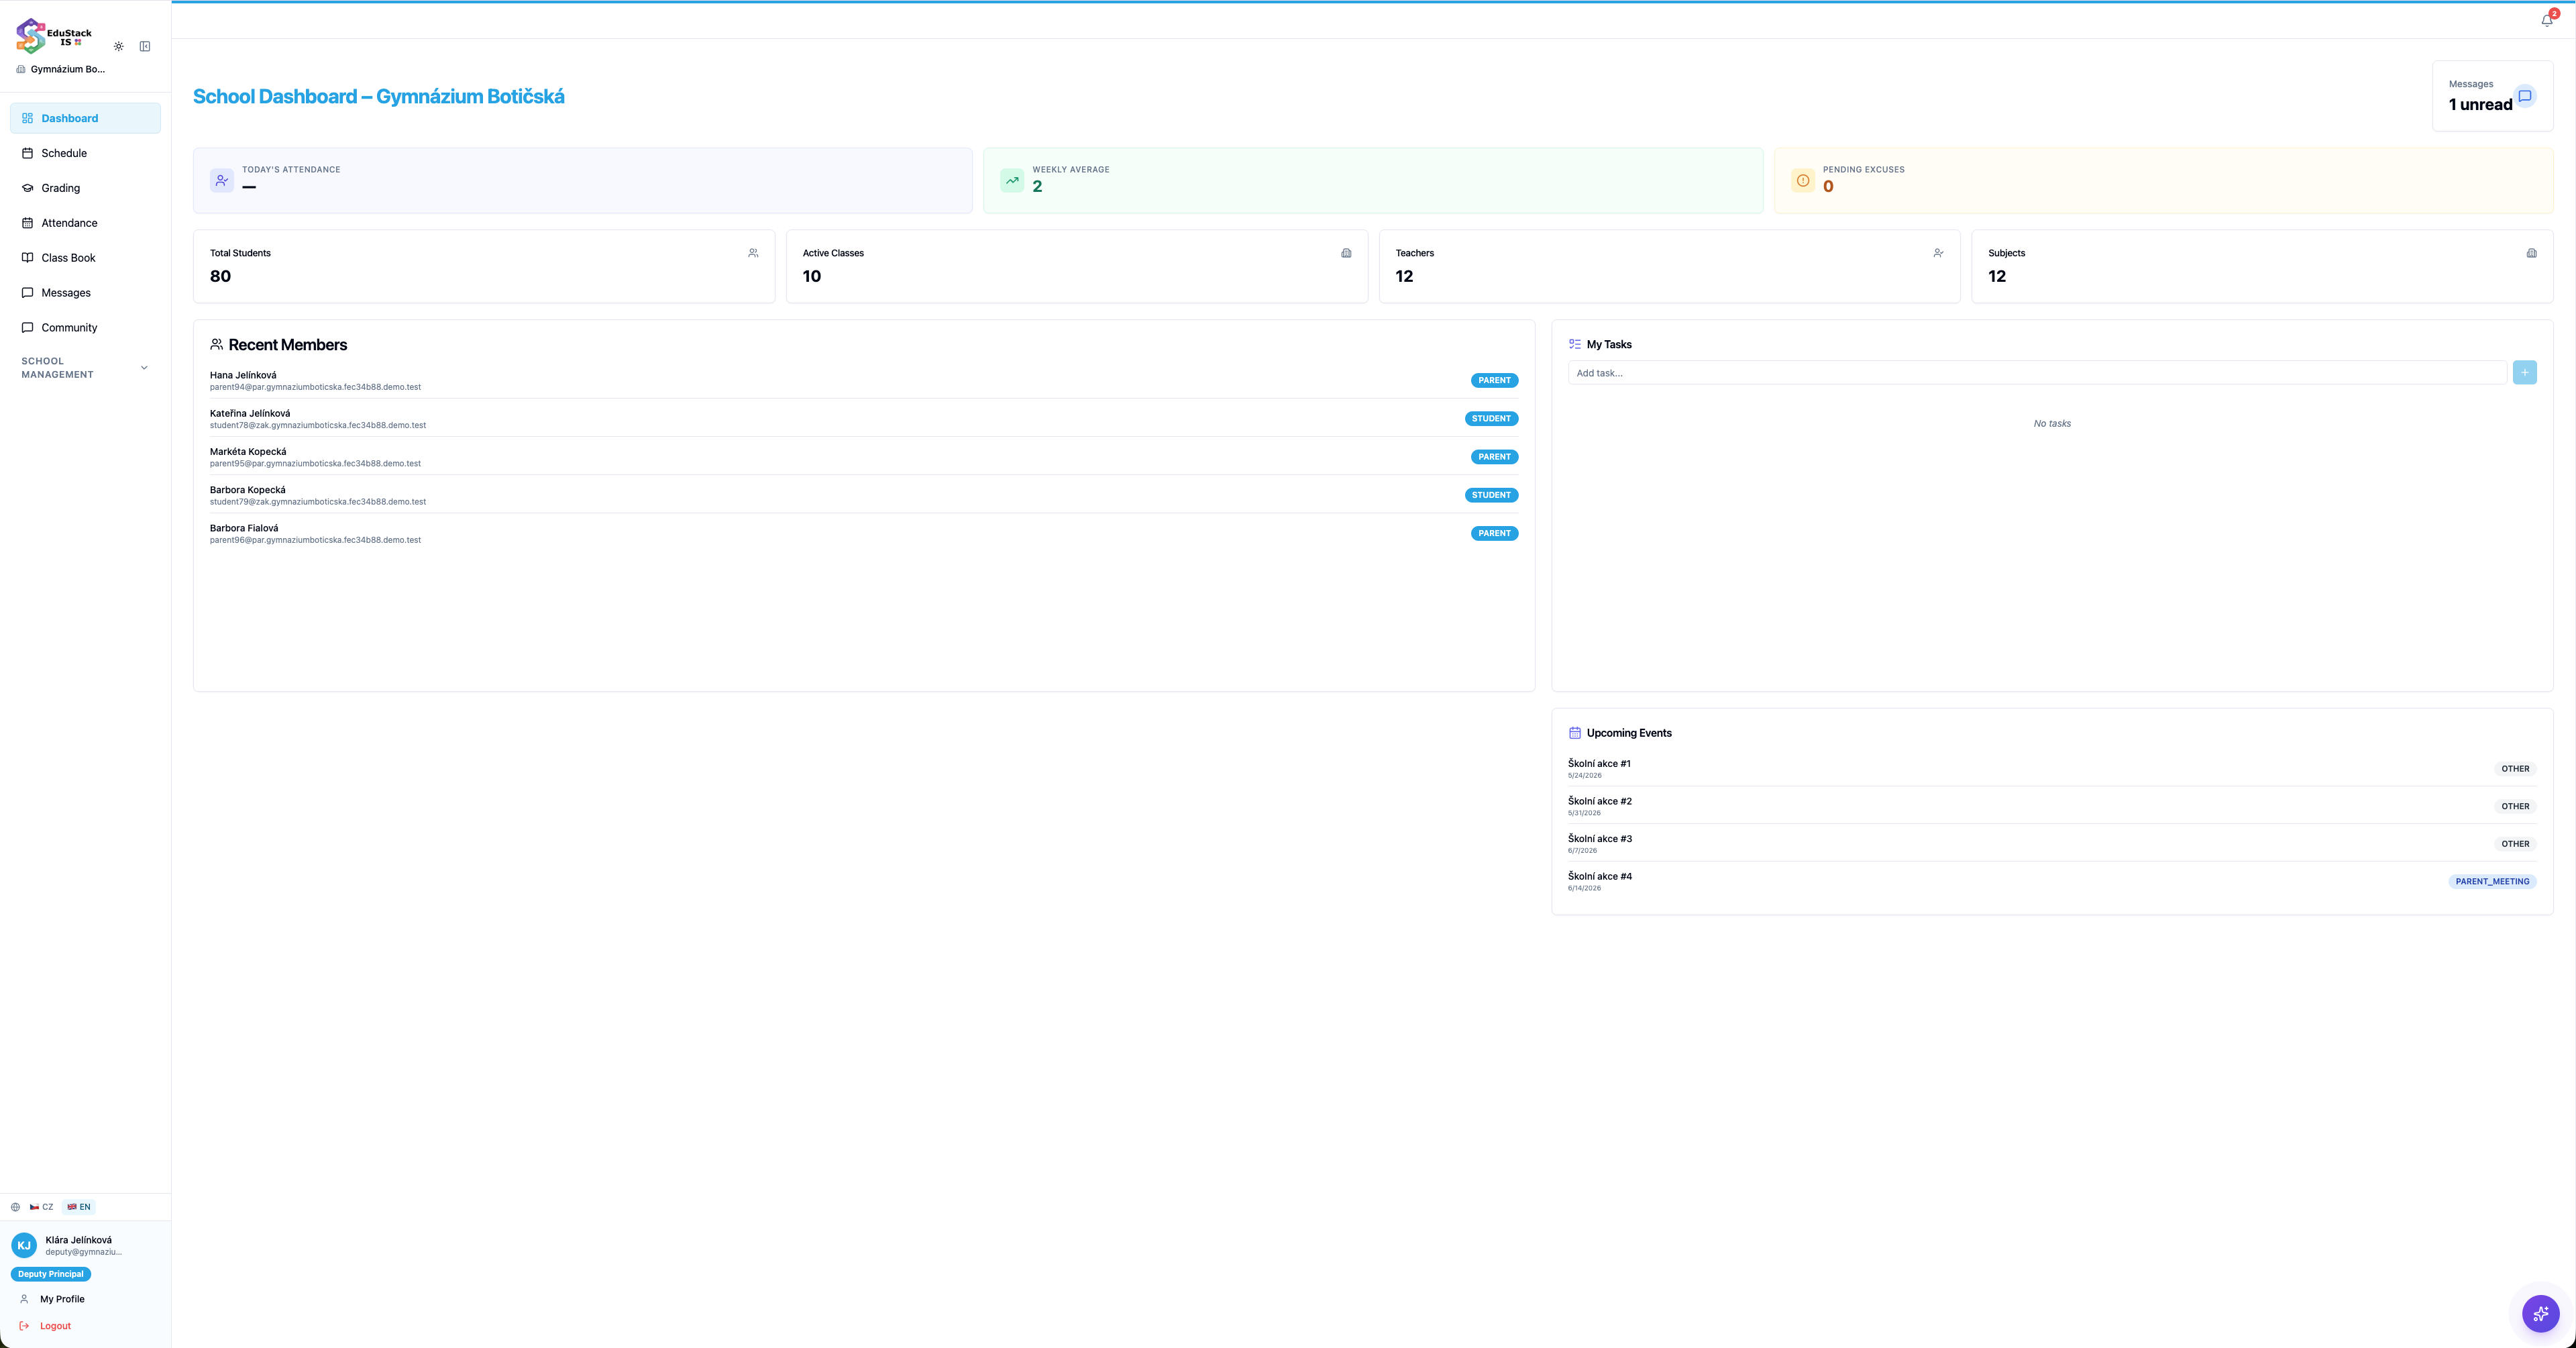Image resolution: width=2576 pixels, height=1348 pixels.
Task: Open My Profile
Action: (85, 1299)
